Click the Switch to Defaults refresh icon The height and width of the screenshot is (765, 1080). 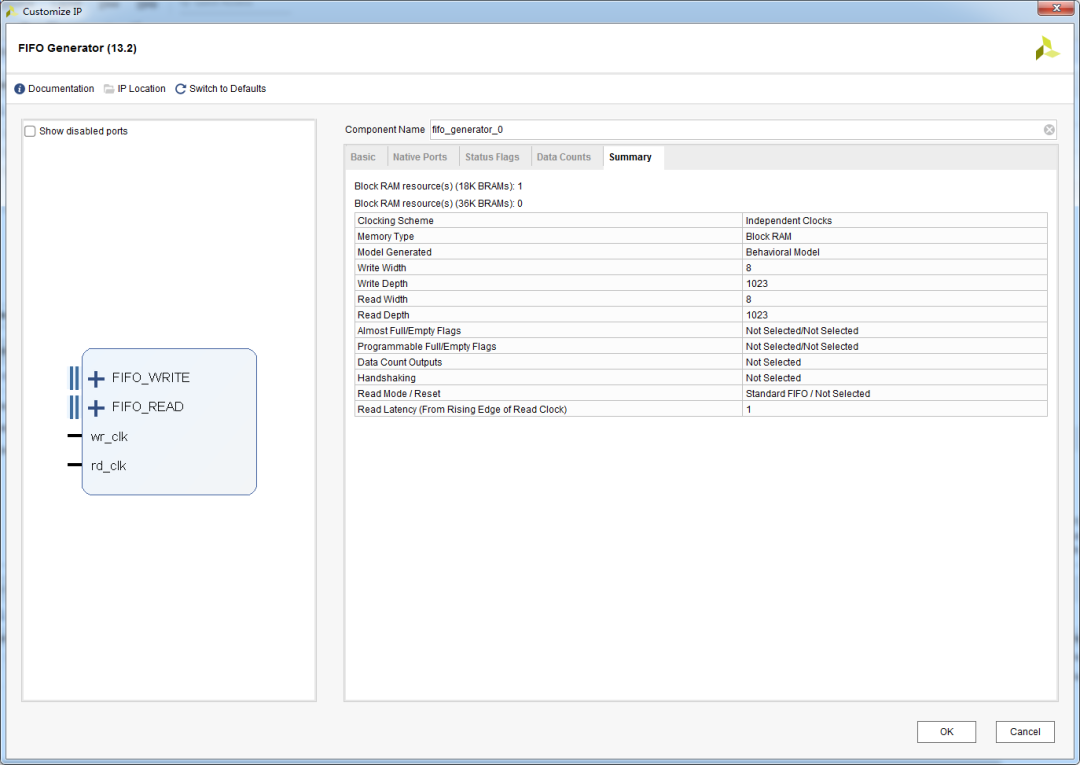(180, 89)
